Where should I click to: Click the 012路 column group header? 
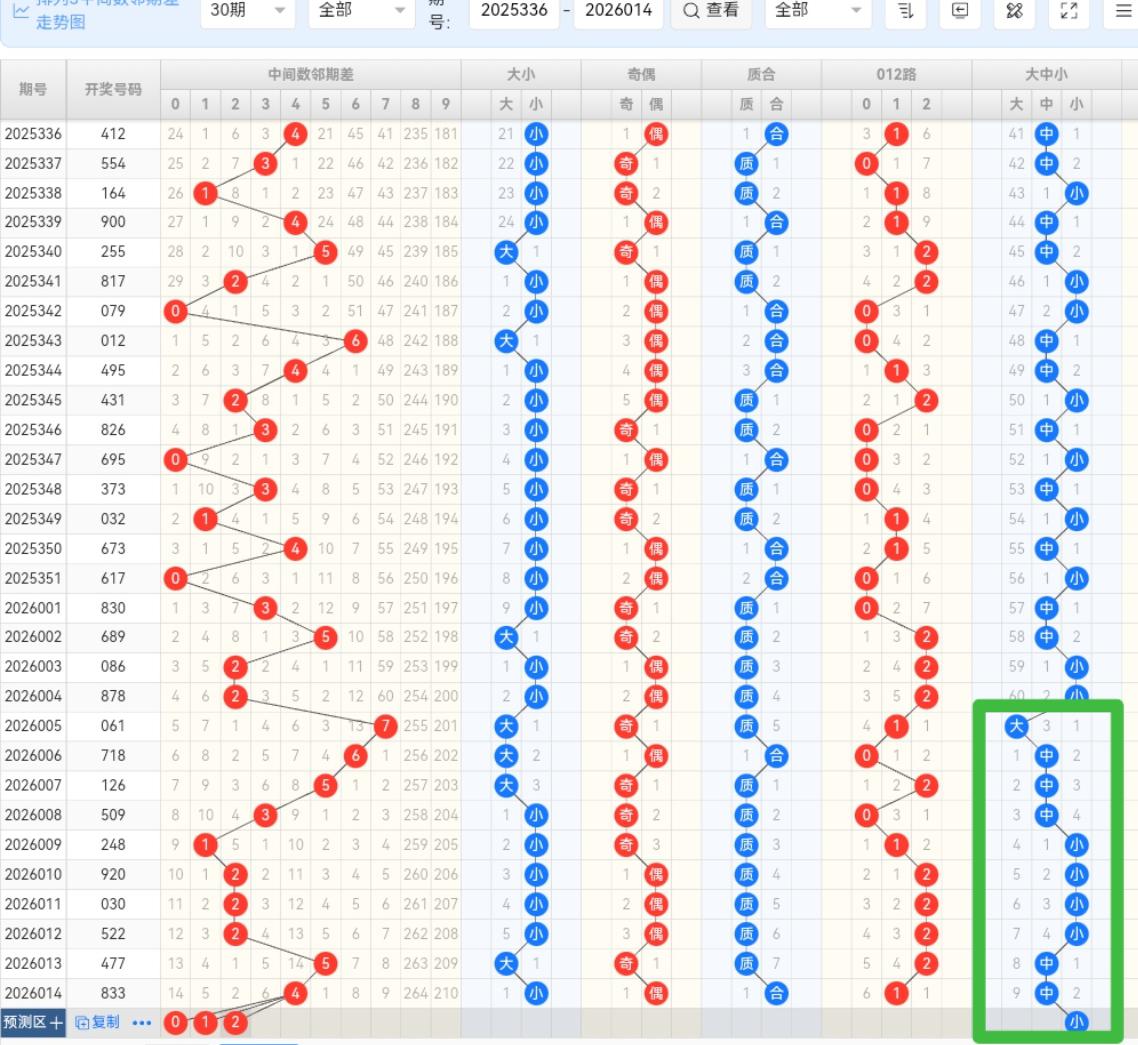[895, 74]
